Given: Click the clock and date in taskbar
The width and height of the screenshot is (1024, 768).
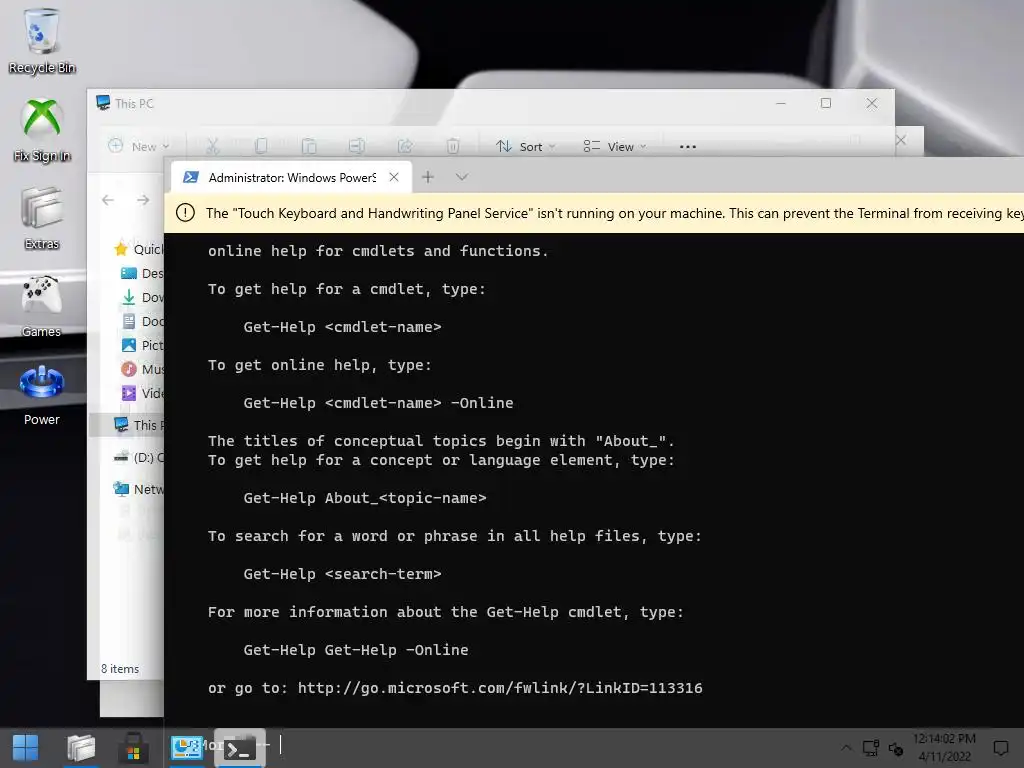Looking at the screenshot, I should point(944,748).
